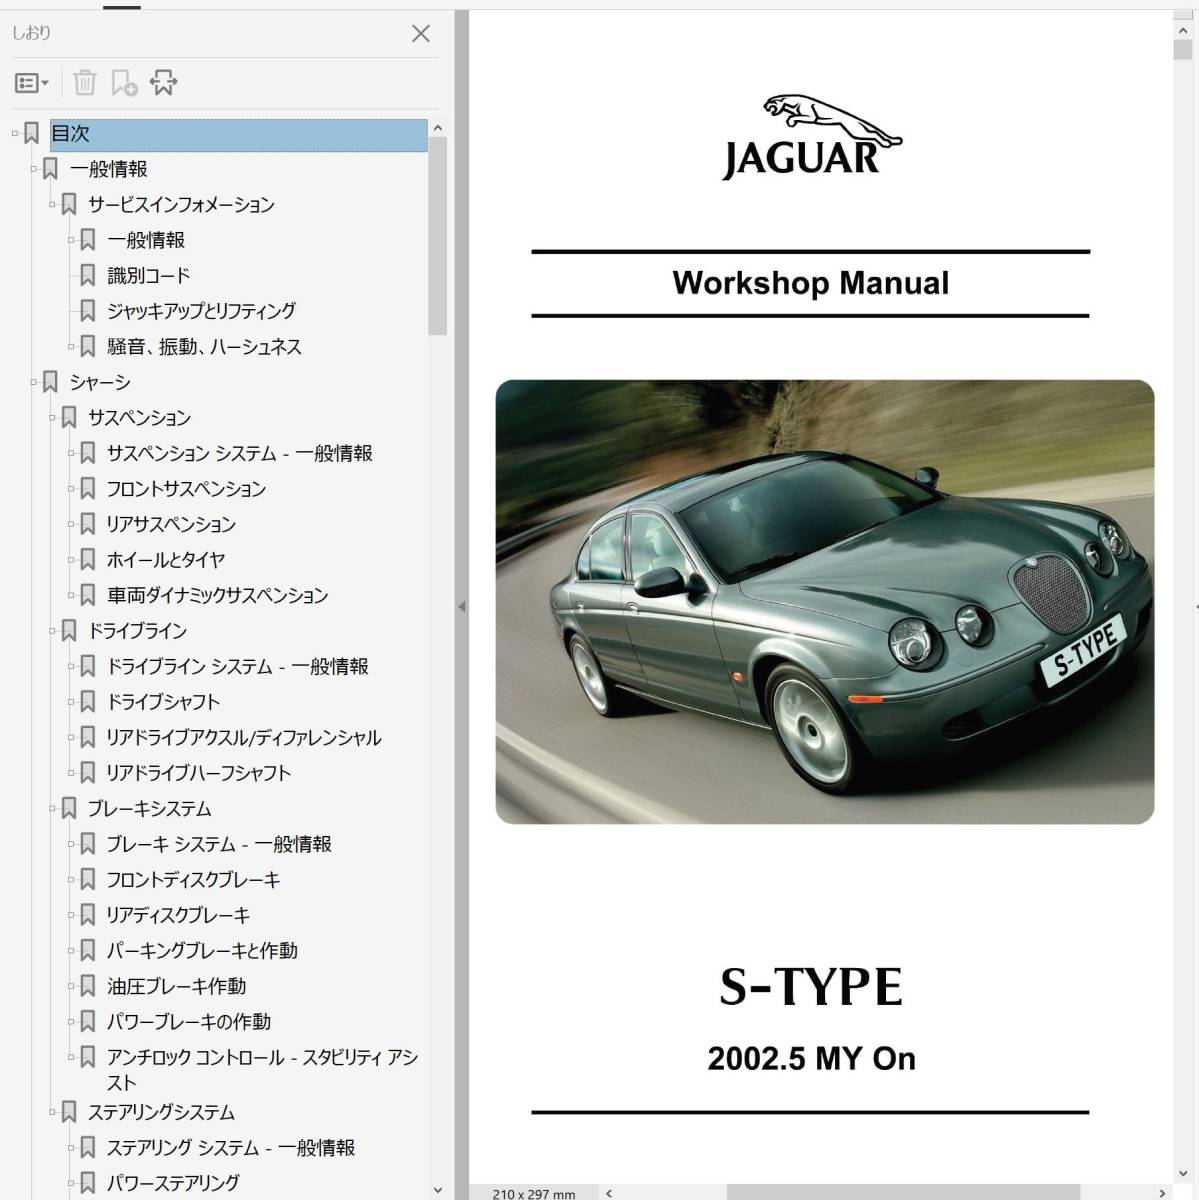Open the bookmark options menu icon
Image resolution: width=1199 pixels, height=1200 pixels.
click(x=31, y=83)
